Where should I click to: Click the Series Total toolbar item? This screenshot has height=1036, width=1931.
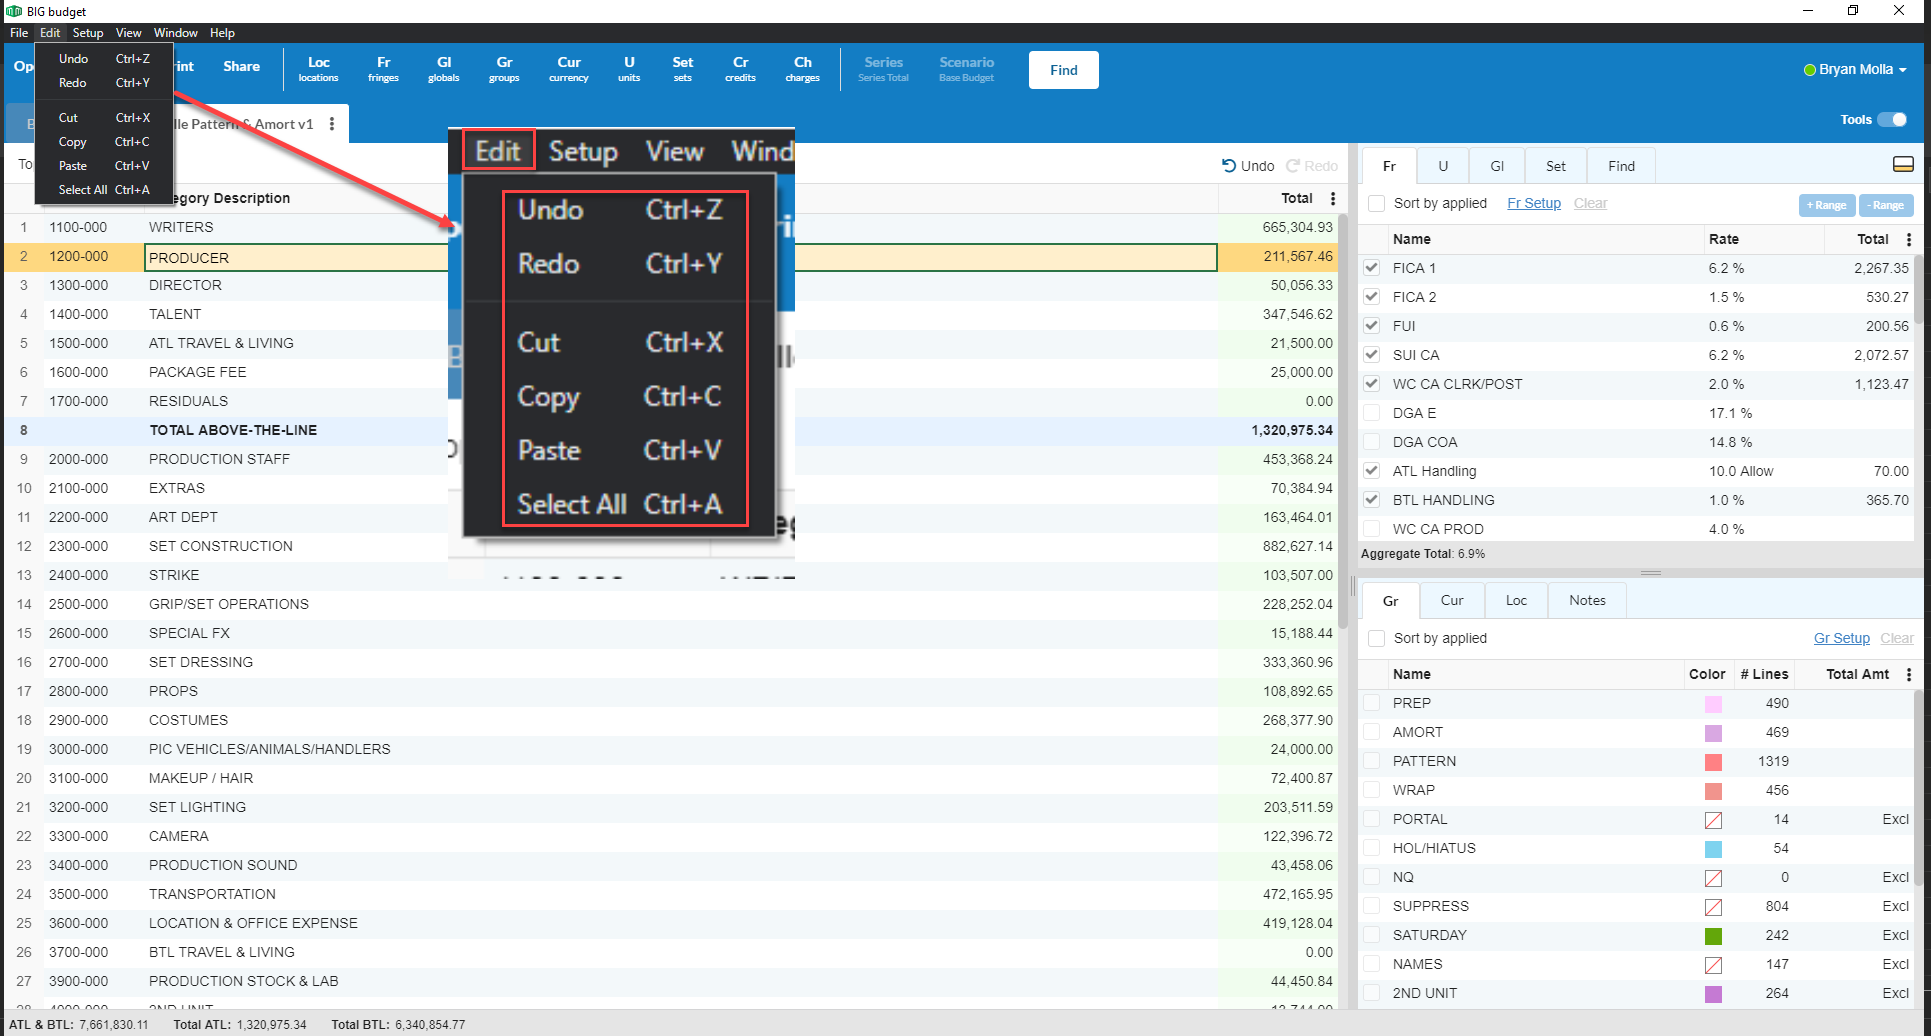click(883, 69)
